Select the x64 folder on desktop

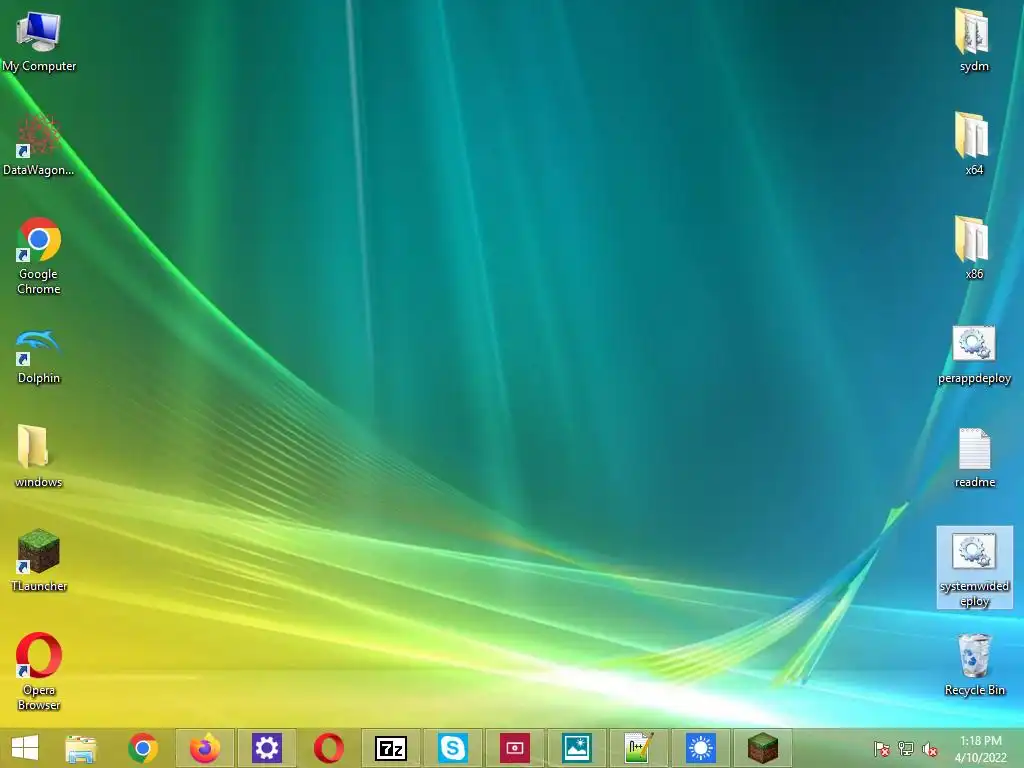tap(974, 144)
